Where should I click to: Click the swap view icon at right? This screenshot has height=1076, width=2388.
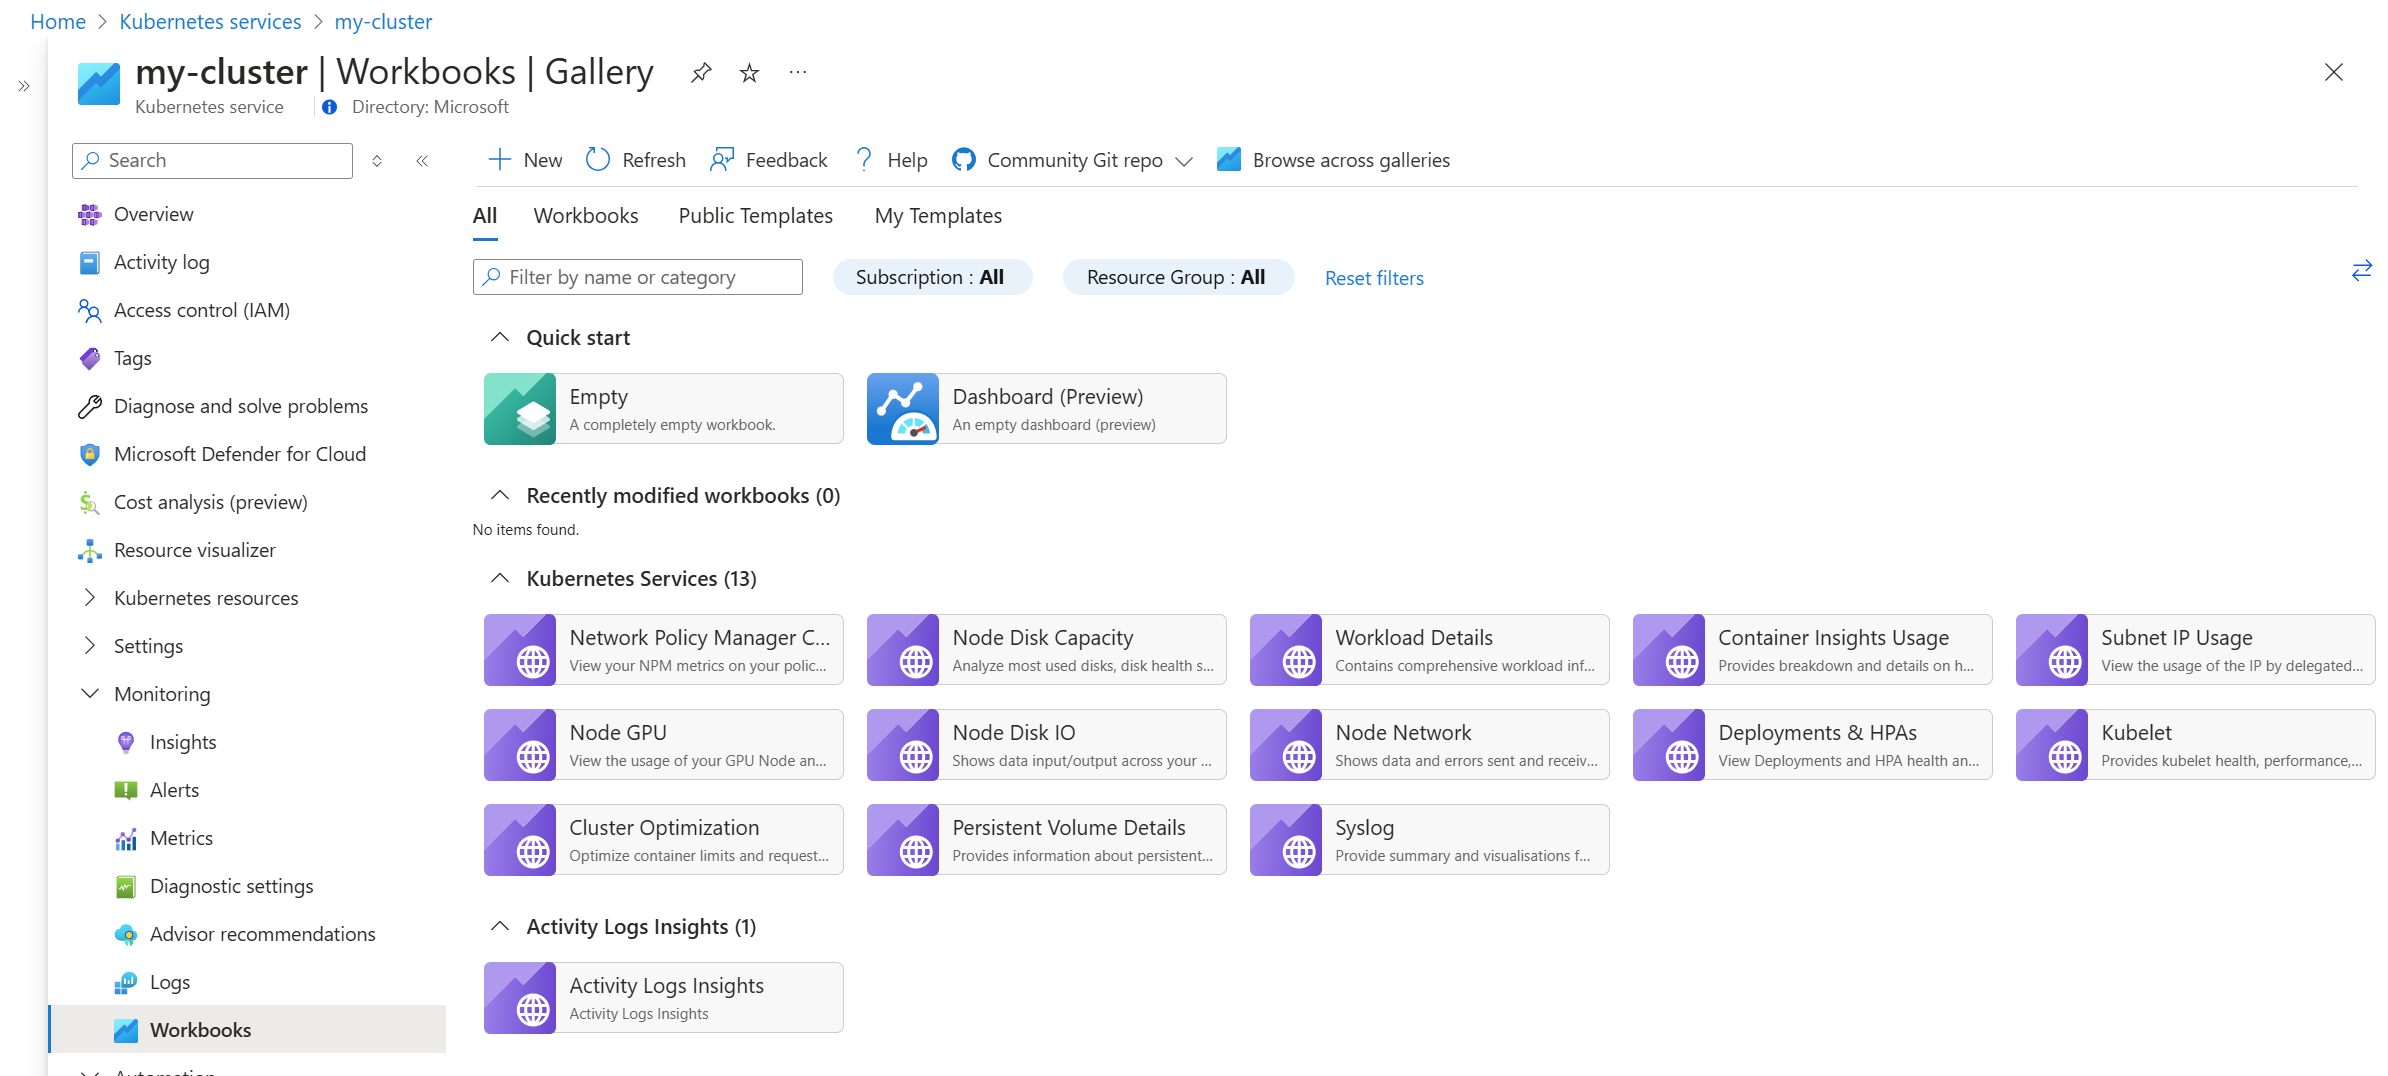(2361, 271)
